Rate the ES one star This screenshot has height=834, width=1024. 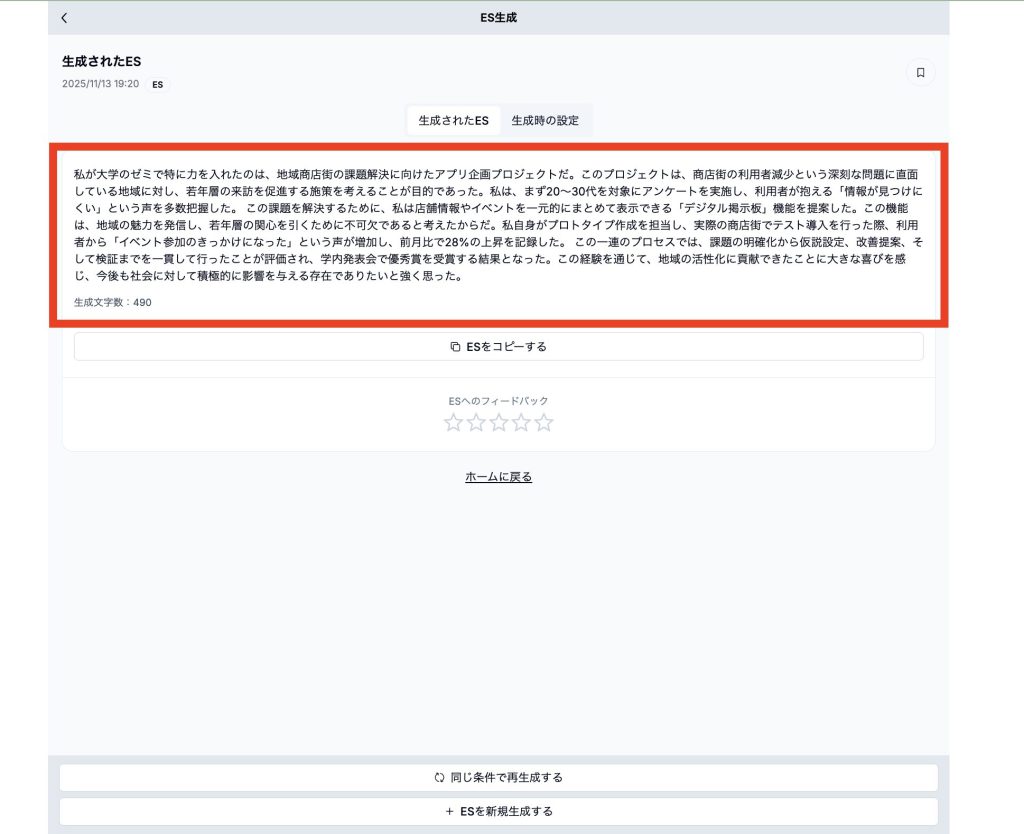[x=453, y=422]
